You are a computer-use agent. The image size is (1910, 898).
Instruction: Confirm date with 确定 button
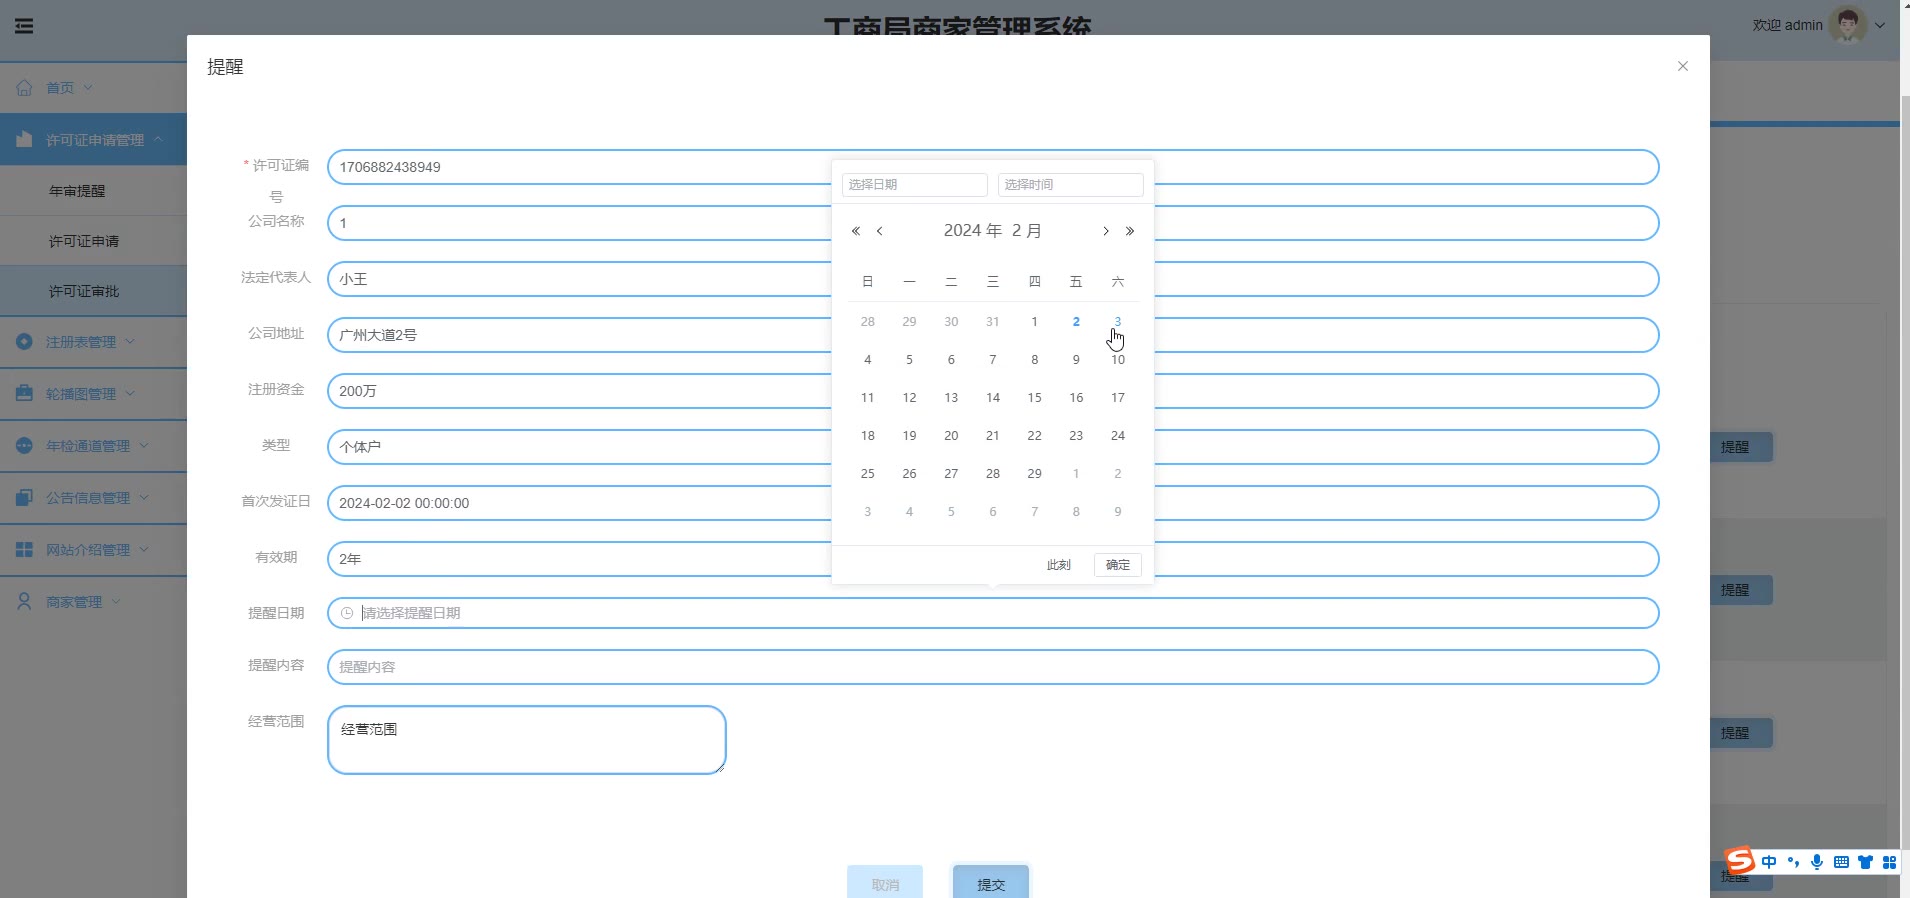pyautogui.click(x=1118, y=565)
